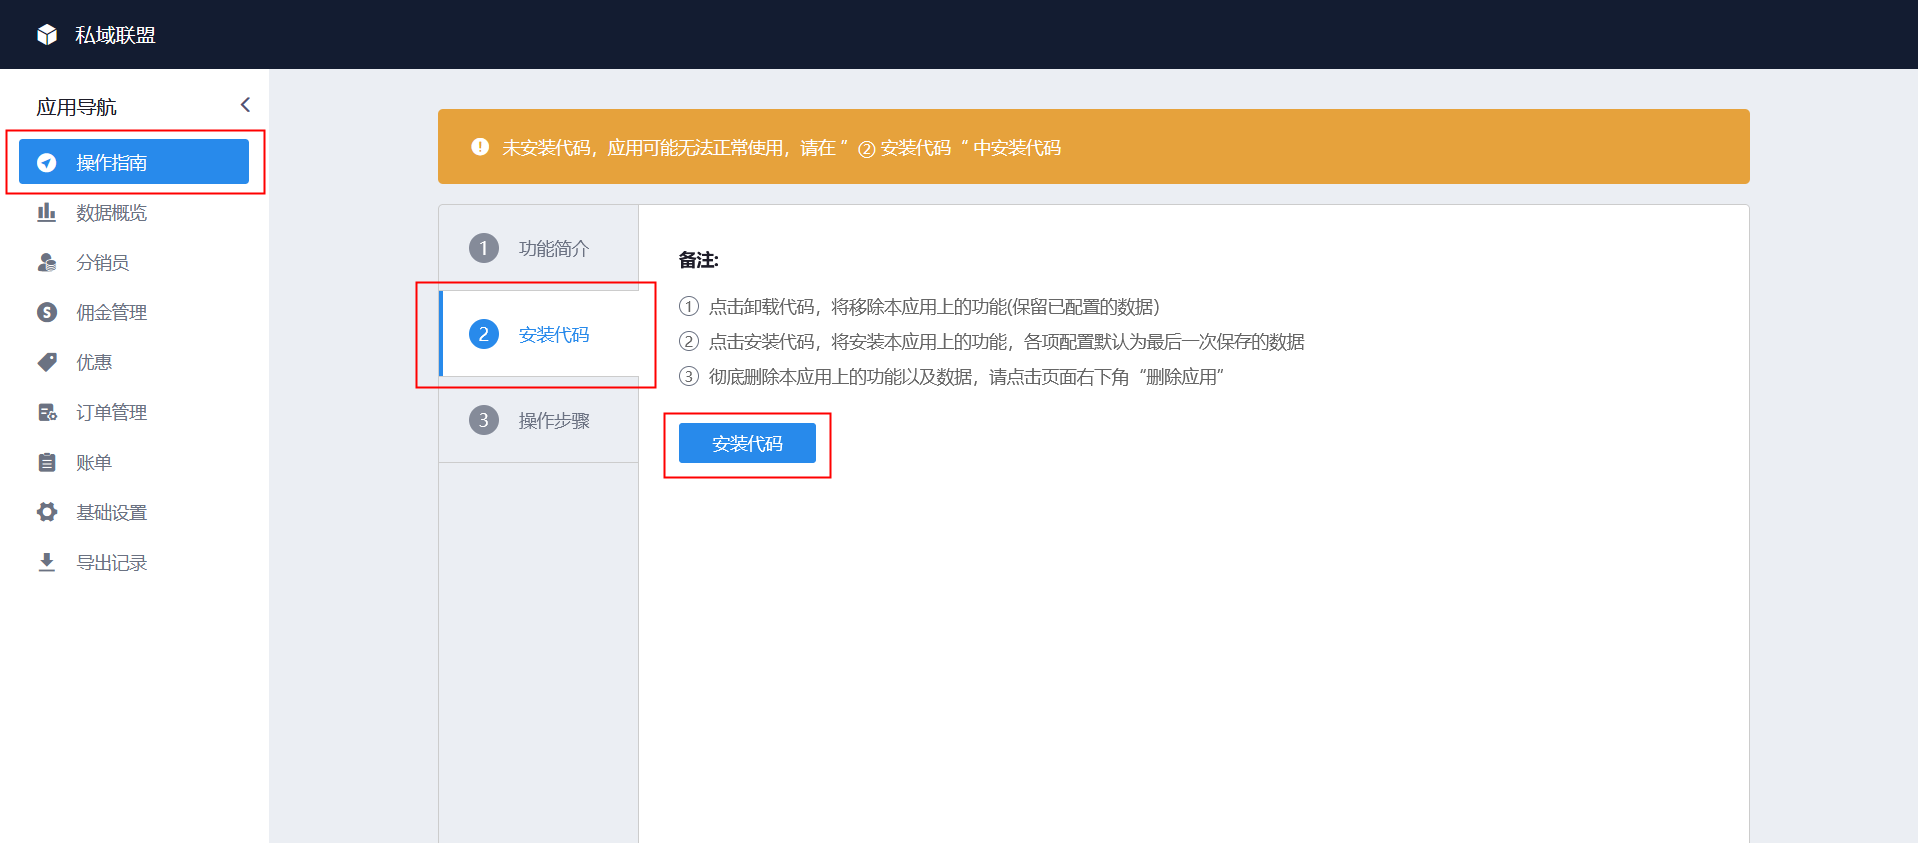This screenshot has width=1918, height=843.
Task: Click the 分销员 people icon
Action: 47,262
